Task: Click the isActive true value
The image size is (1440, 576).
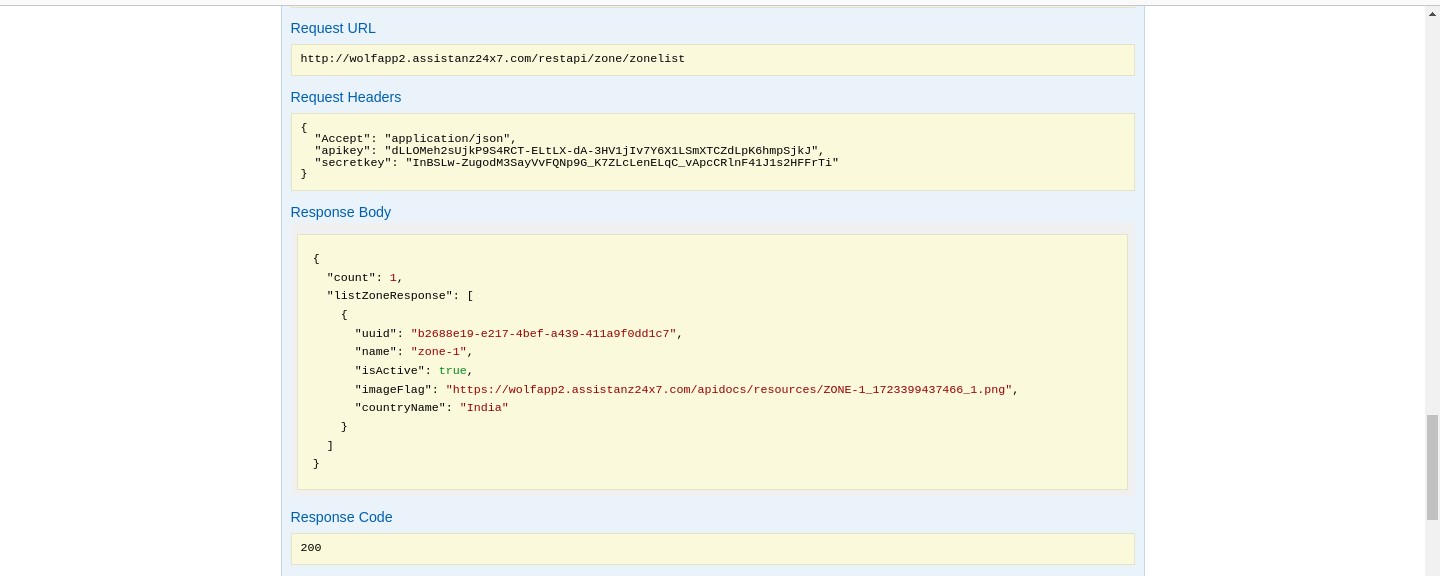Action: coord(452,371)
